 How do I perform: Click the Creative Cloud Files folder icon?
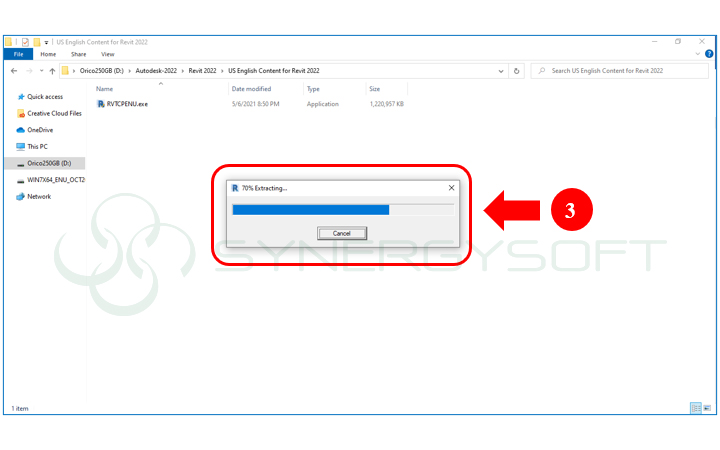(x=21, y=113)
